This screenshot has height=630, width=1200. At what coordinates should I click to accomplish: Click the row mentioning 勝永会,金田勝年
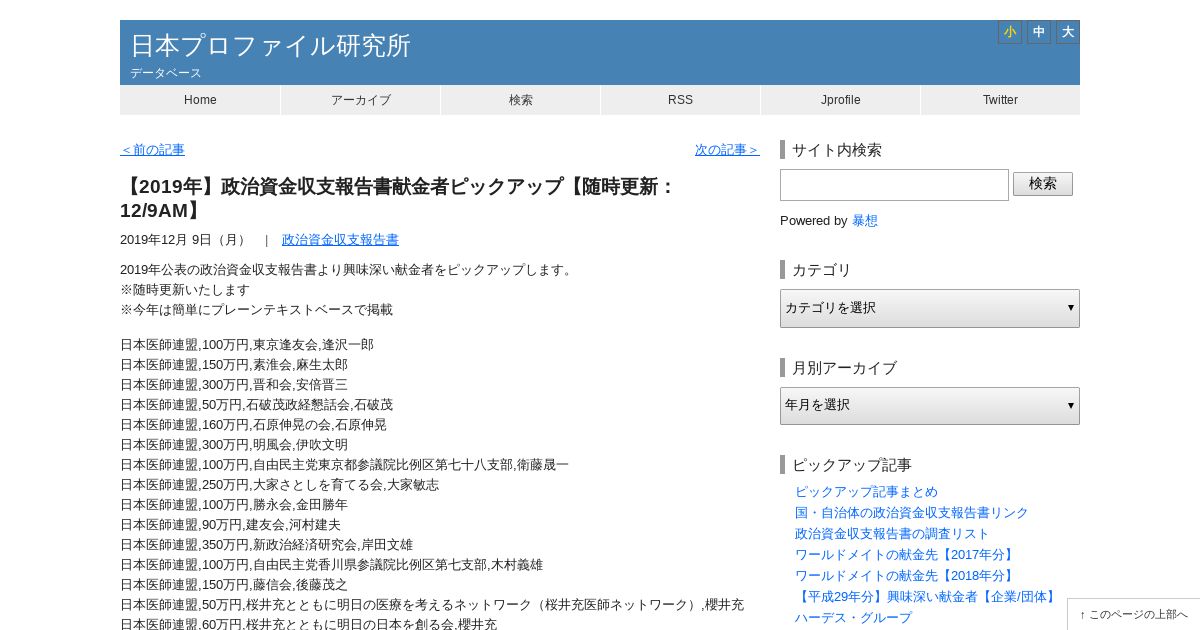pyautogui.click(x=234, y=505)
